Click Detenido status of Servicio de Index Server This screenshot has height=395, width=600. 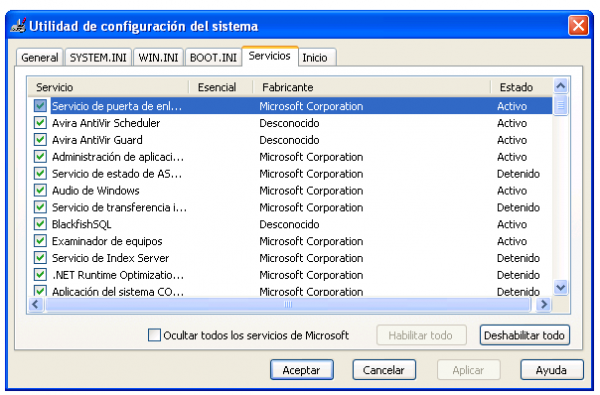518,258
